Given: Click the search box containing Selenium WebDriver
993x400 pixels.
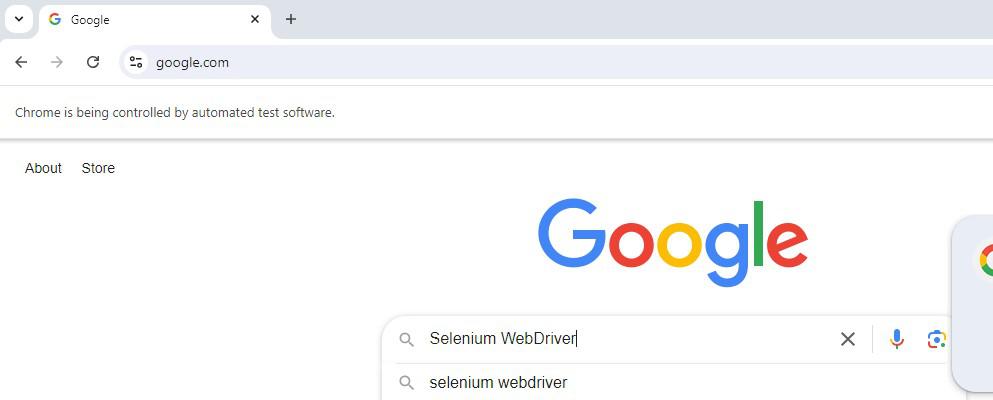Looking at the screenshot, I should 620,339.
